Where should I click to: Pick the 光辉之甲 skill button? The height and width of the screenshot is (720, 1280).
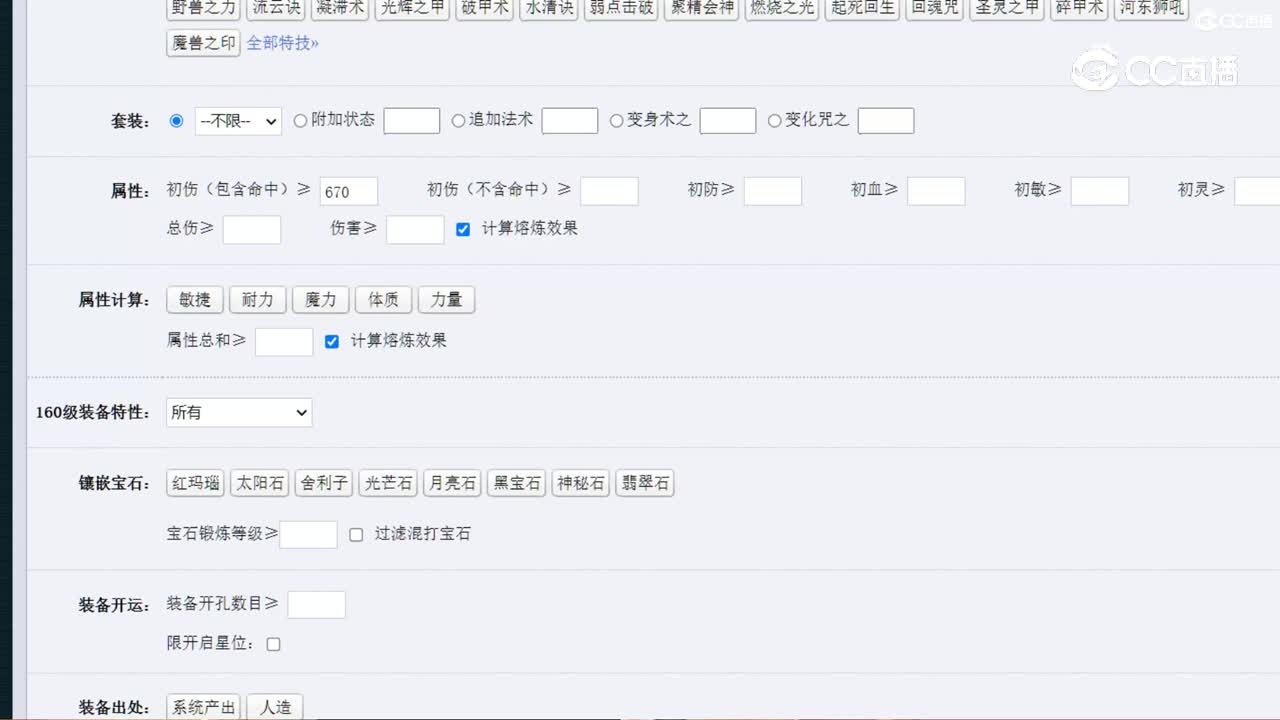tap(412, 9)
